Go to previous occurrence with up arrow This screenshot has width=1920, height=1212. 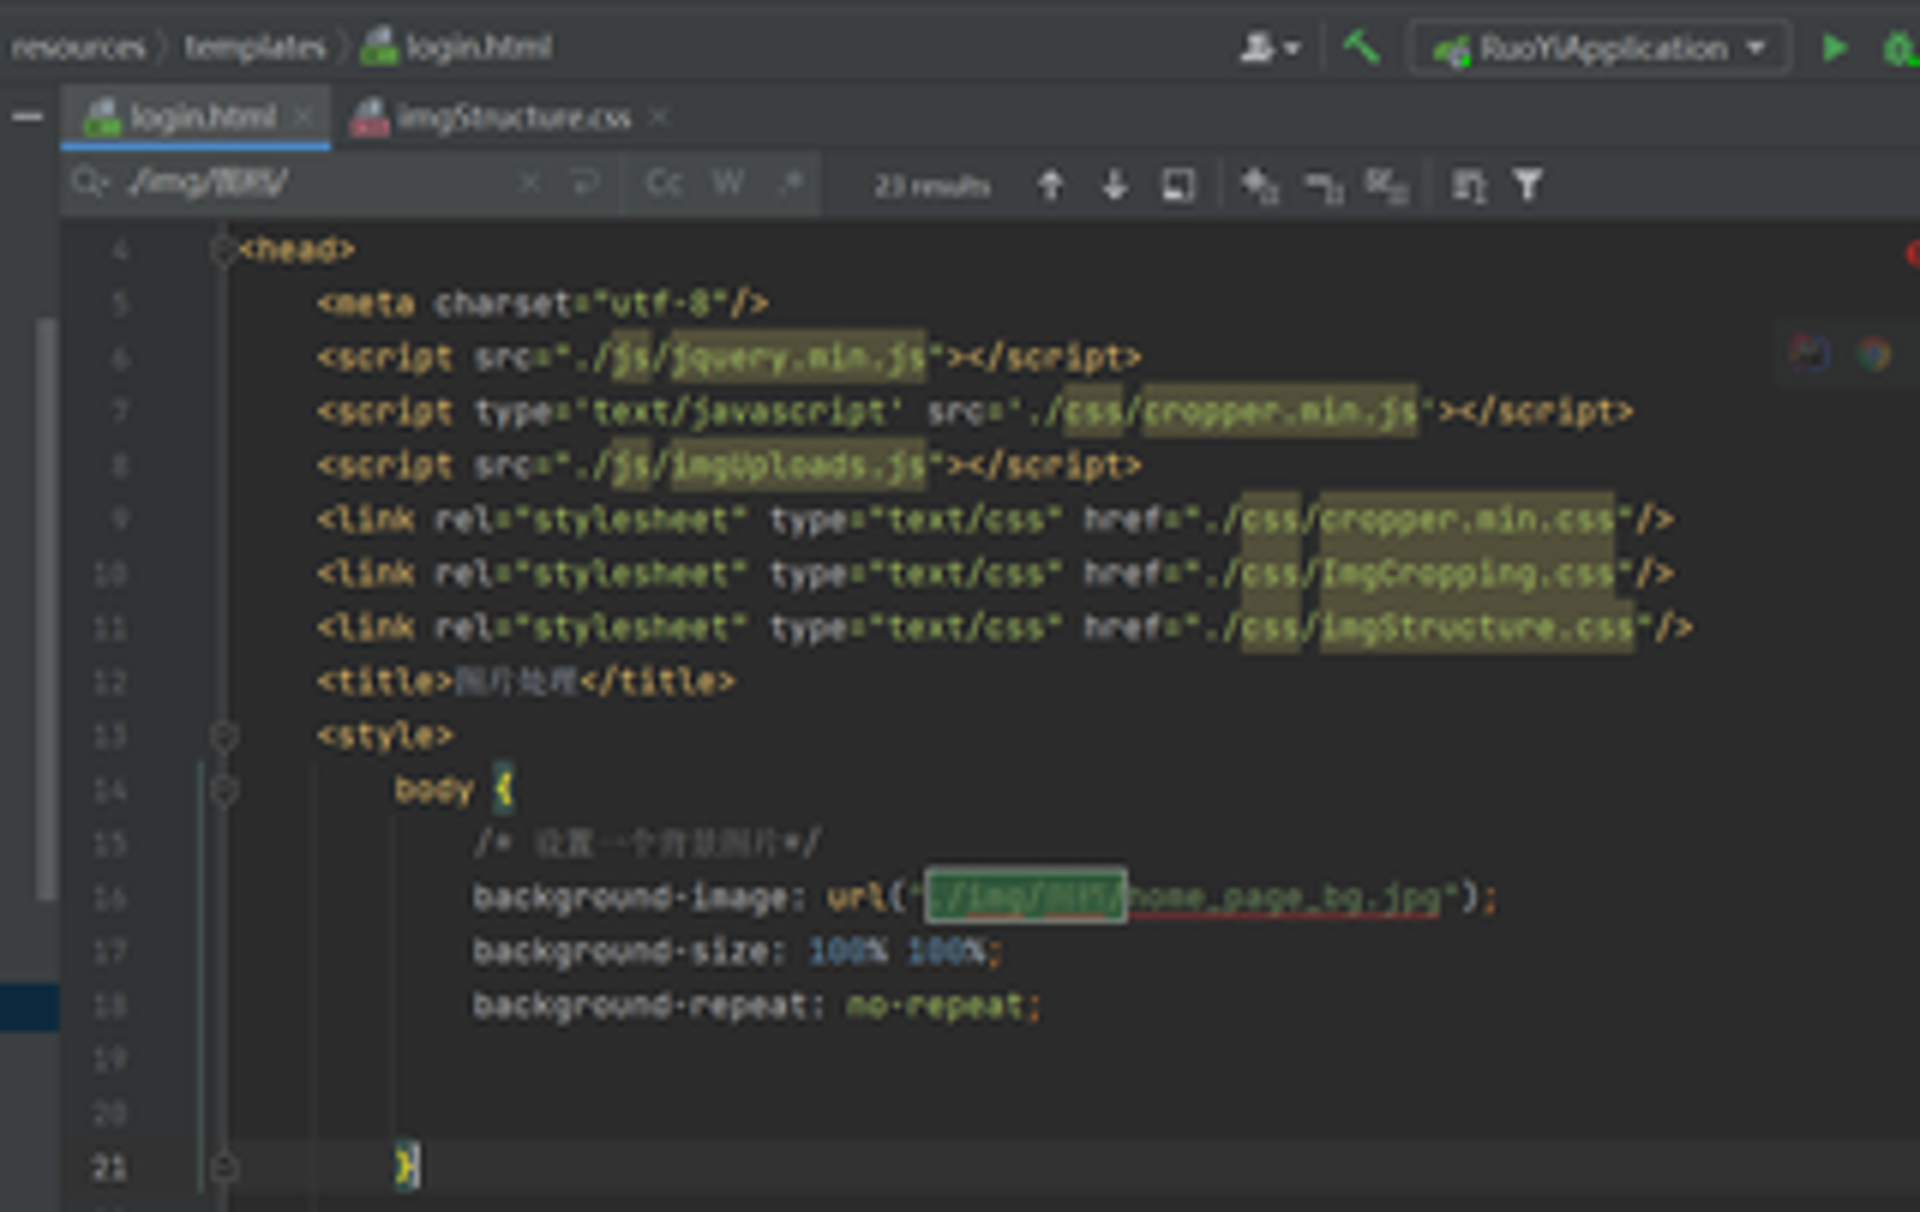1051,185
